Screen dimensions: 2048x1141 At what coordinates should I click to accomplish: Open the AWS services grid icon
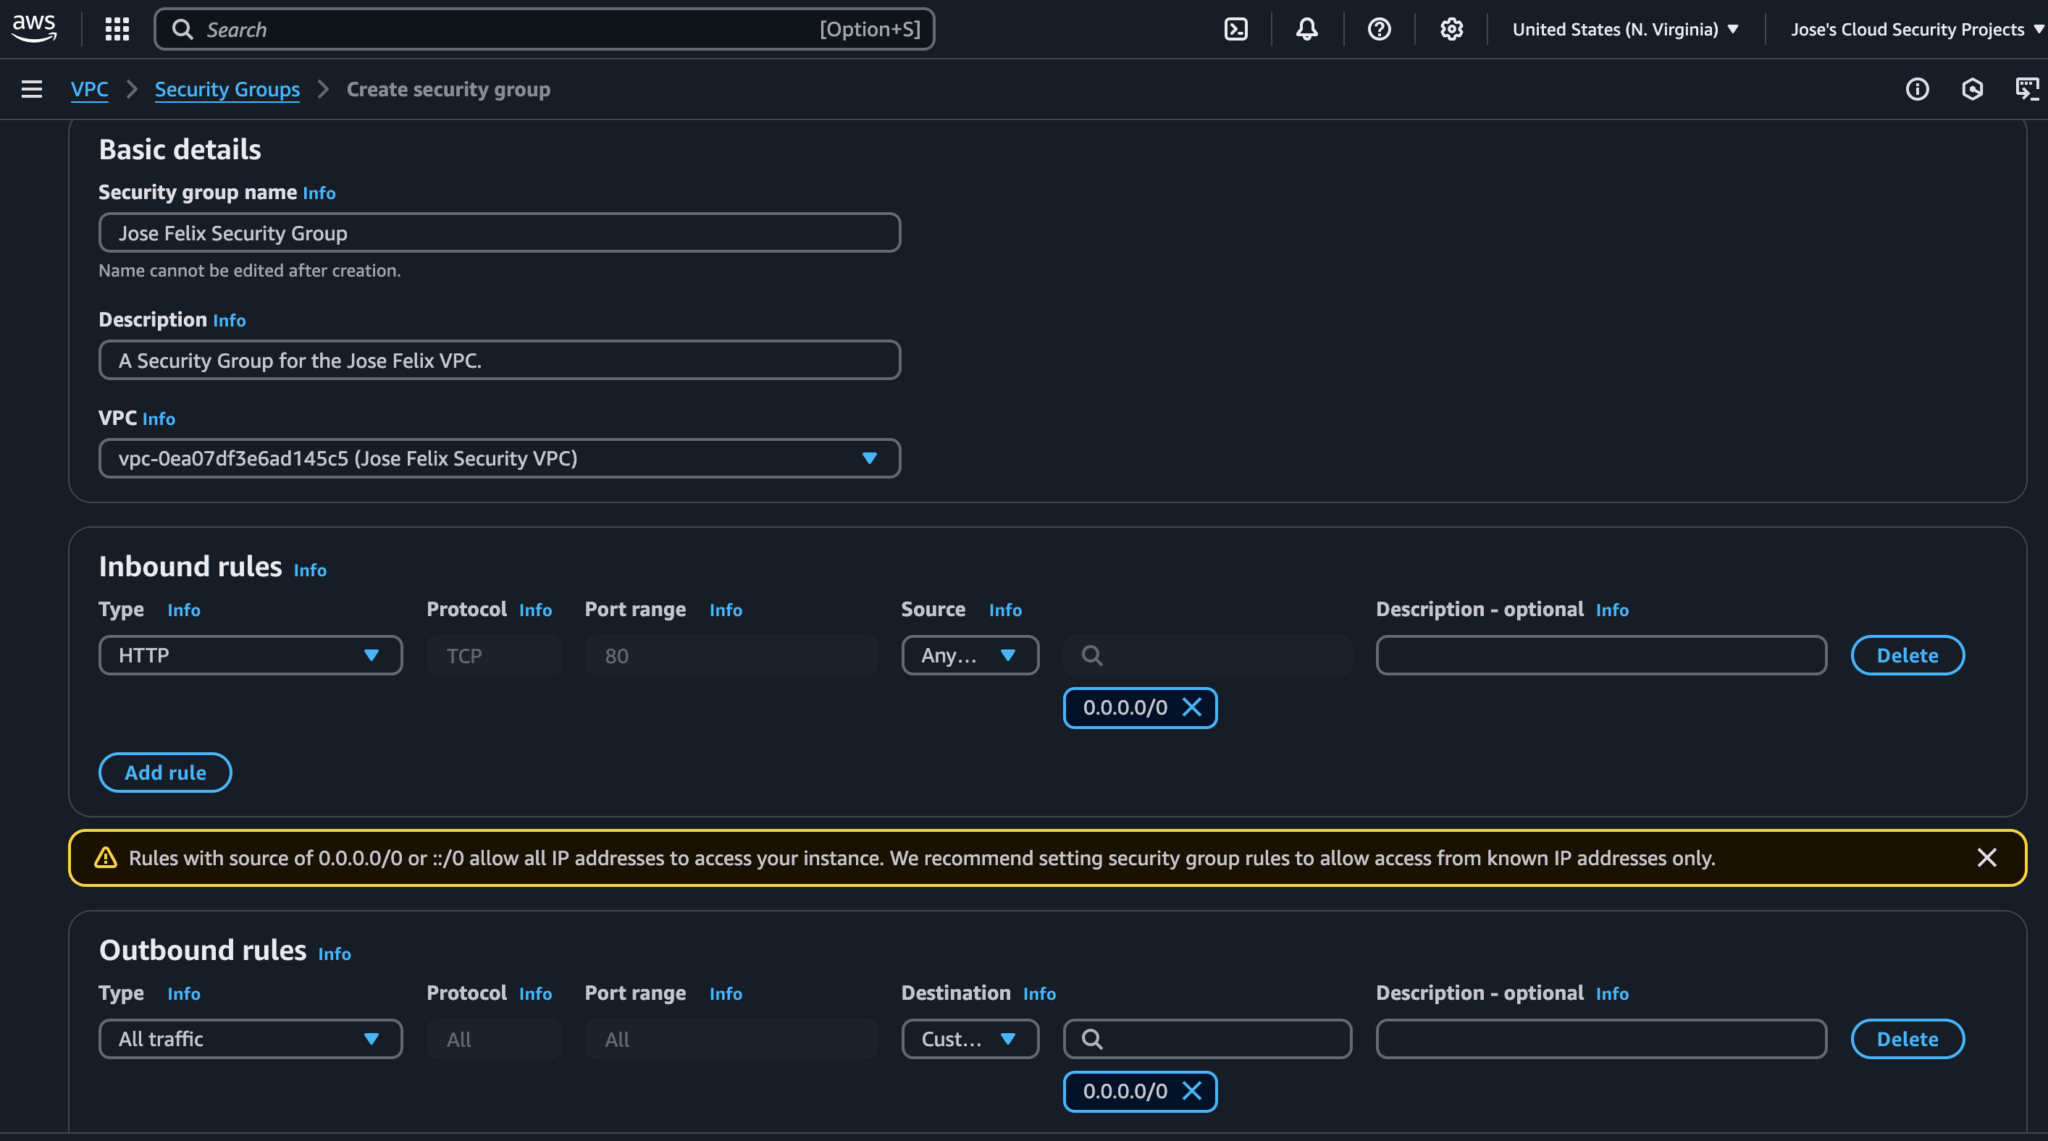click(116, 29)
